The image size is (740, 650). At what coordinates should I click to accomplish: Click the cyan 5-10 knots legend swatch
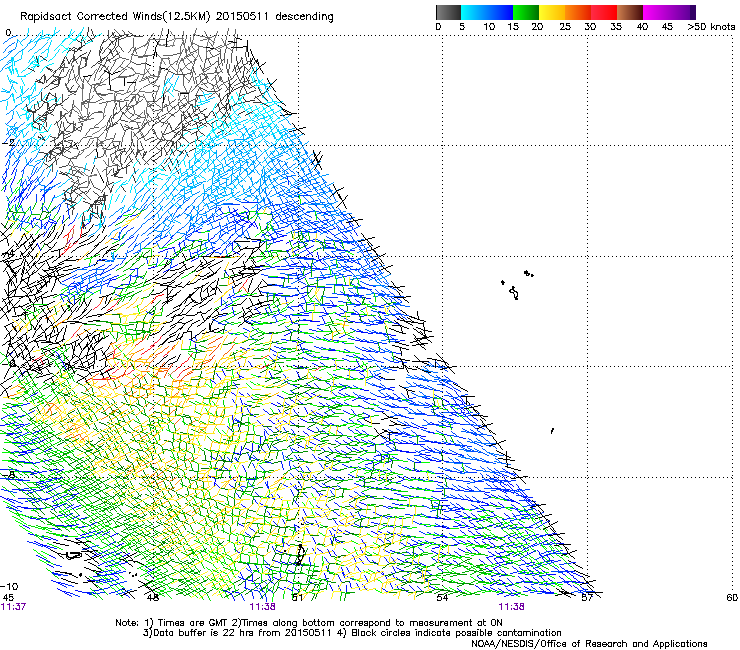pyautogui.click(x=474, y=12)
